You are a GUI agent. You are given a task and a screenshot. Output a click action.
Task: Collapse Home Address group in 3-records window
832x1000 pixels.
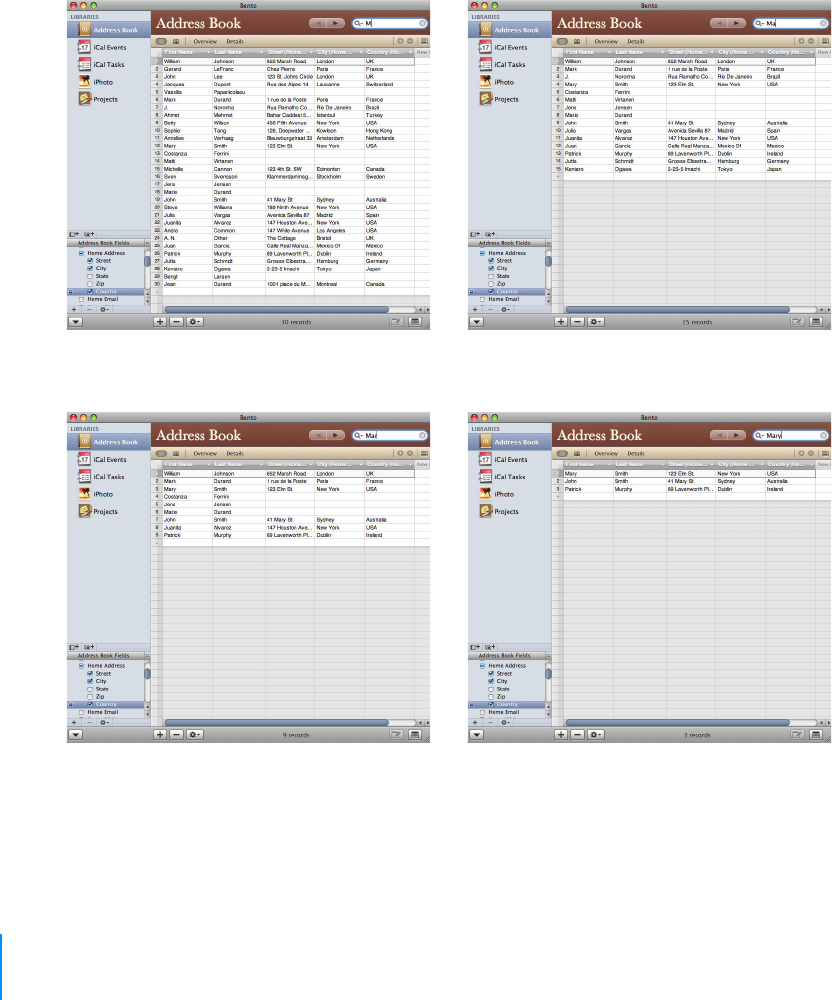tap(482, 665)
